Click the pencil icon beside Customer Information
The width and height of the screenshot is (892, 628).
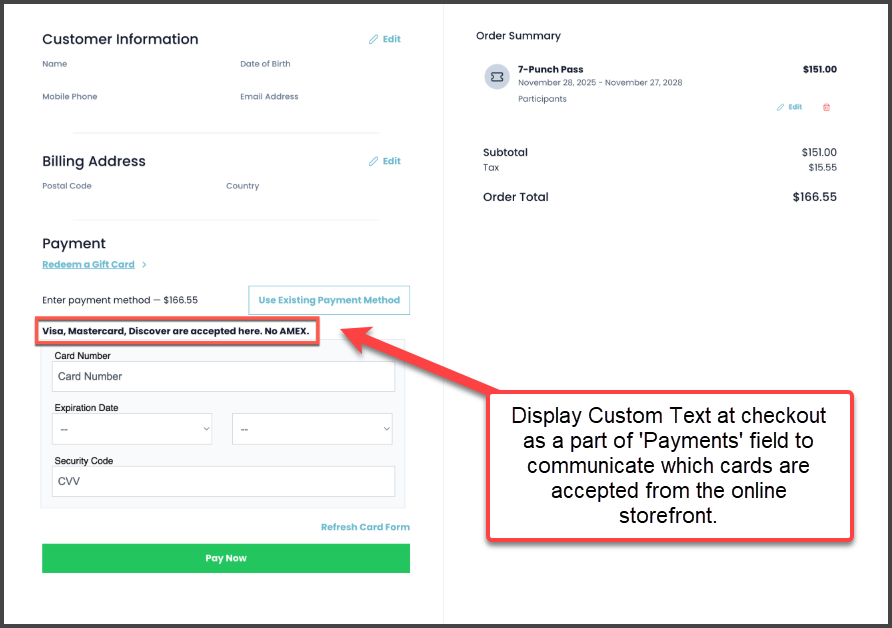[374, 40]
